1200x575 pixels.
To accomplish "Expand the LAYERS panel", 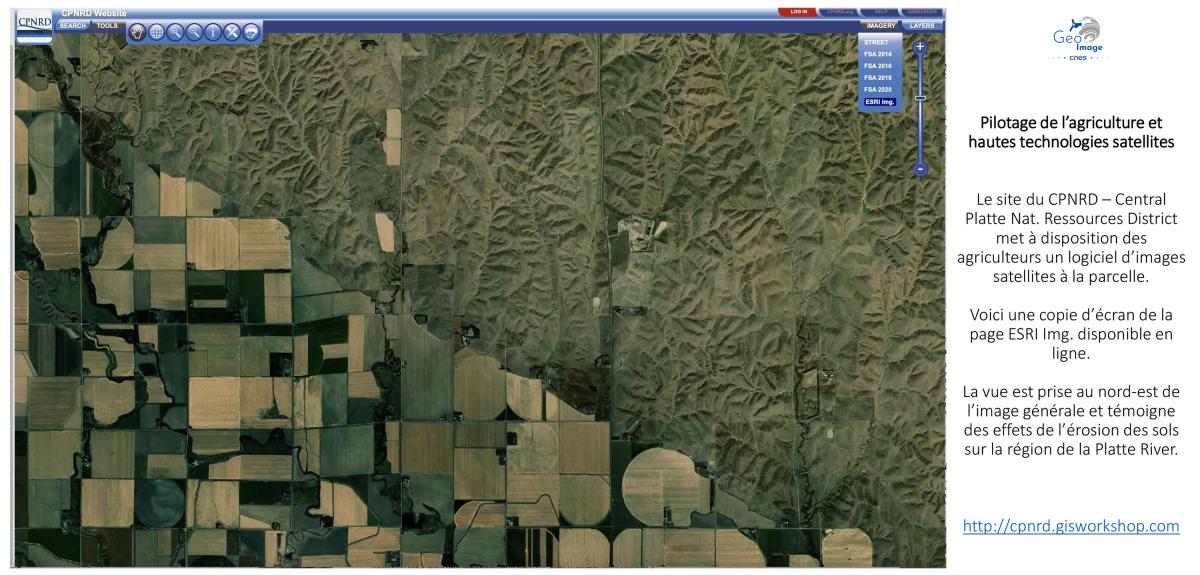I will point(923,24).
